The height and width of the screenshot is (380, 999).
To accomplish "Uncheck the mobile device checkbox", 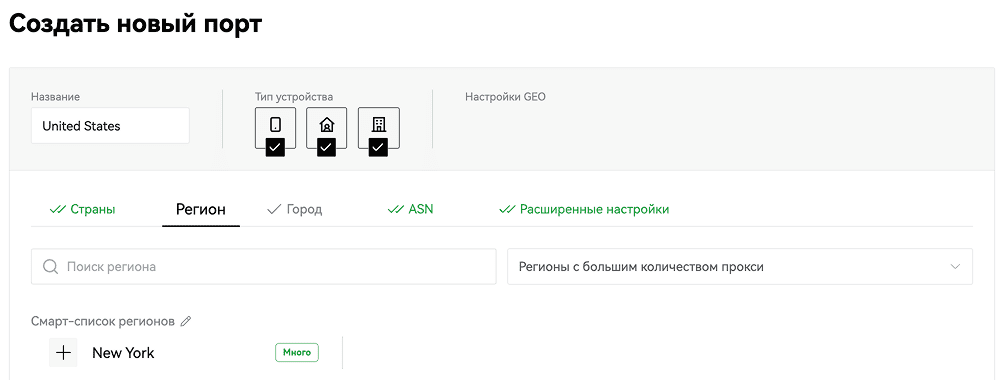I will tap(275, 147).
